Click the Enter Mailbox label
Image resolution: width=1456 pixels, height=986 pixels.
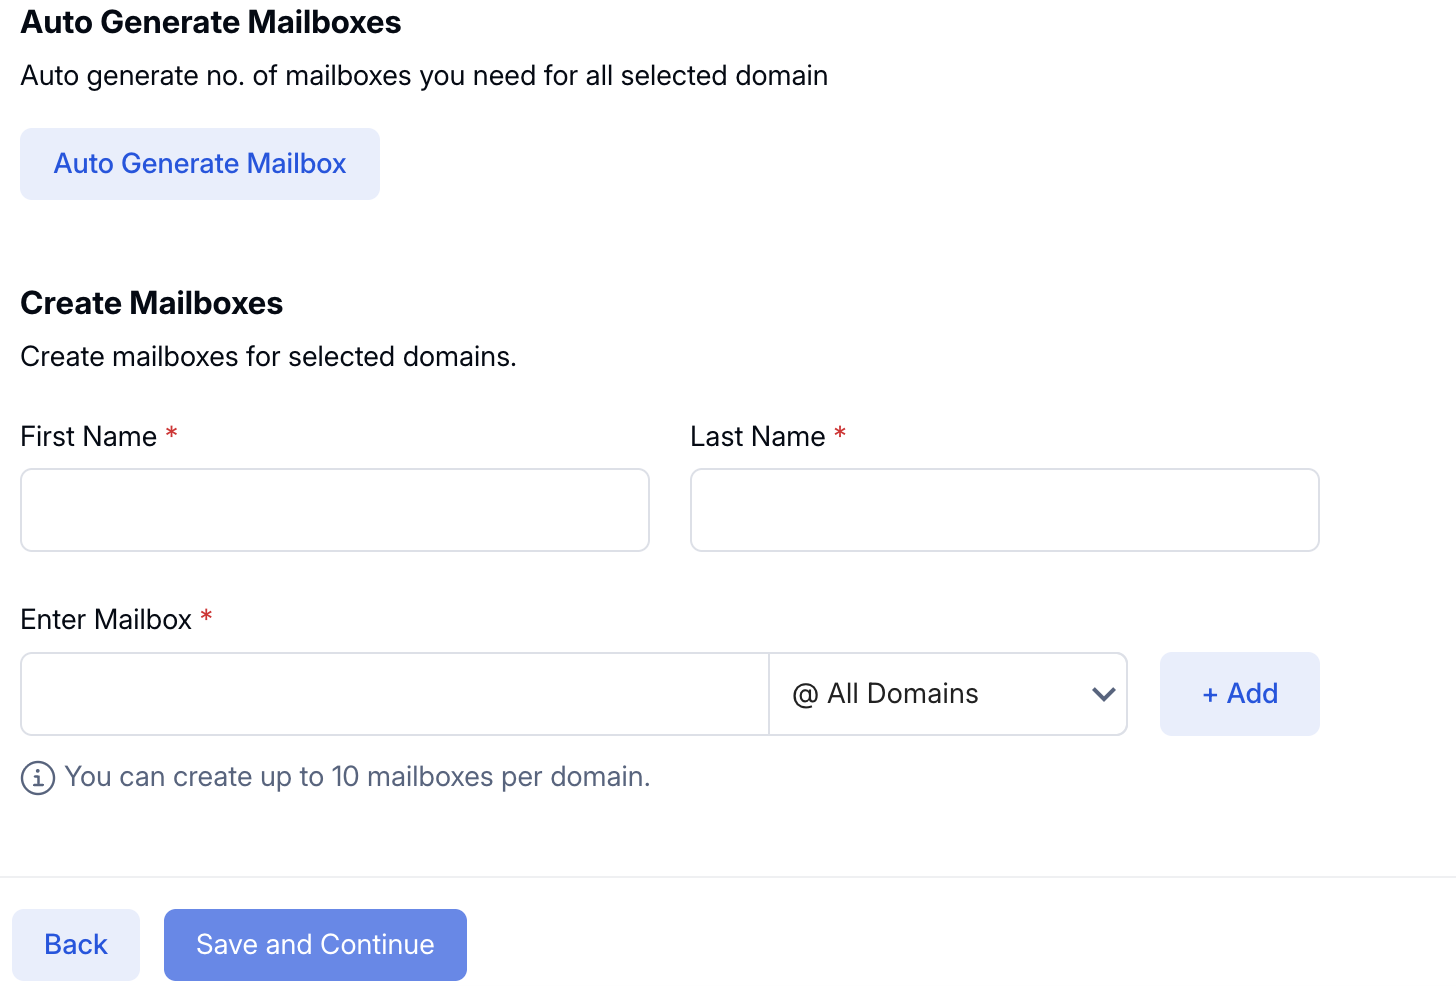click(105, 620)
